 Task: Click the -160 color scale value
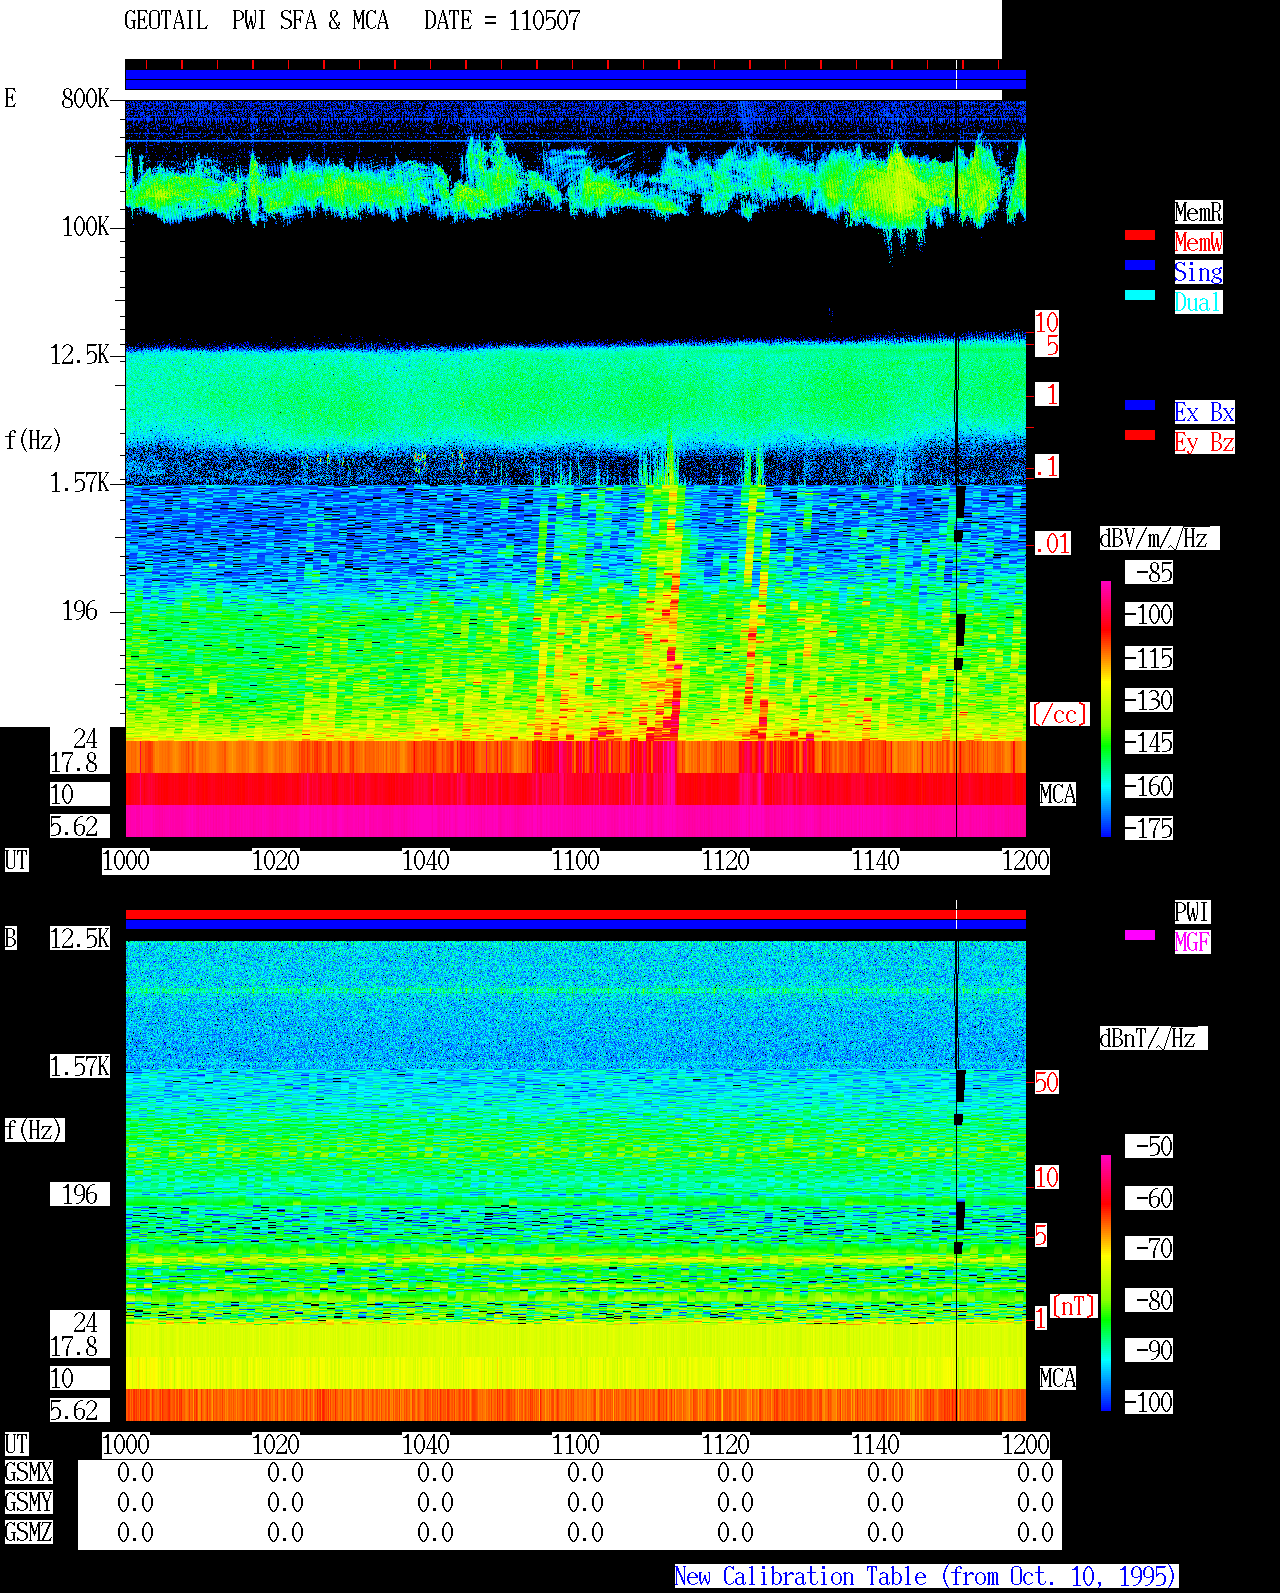pos(1149,786)
